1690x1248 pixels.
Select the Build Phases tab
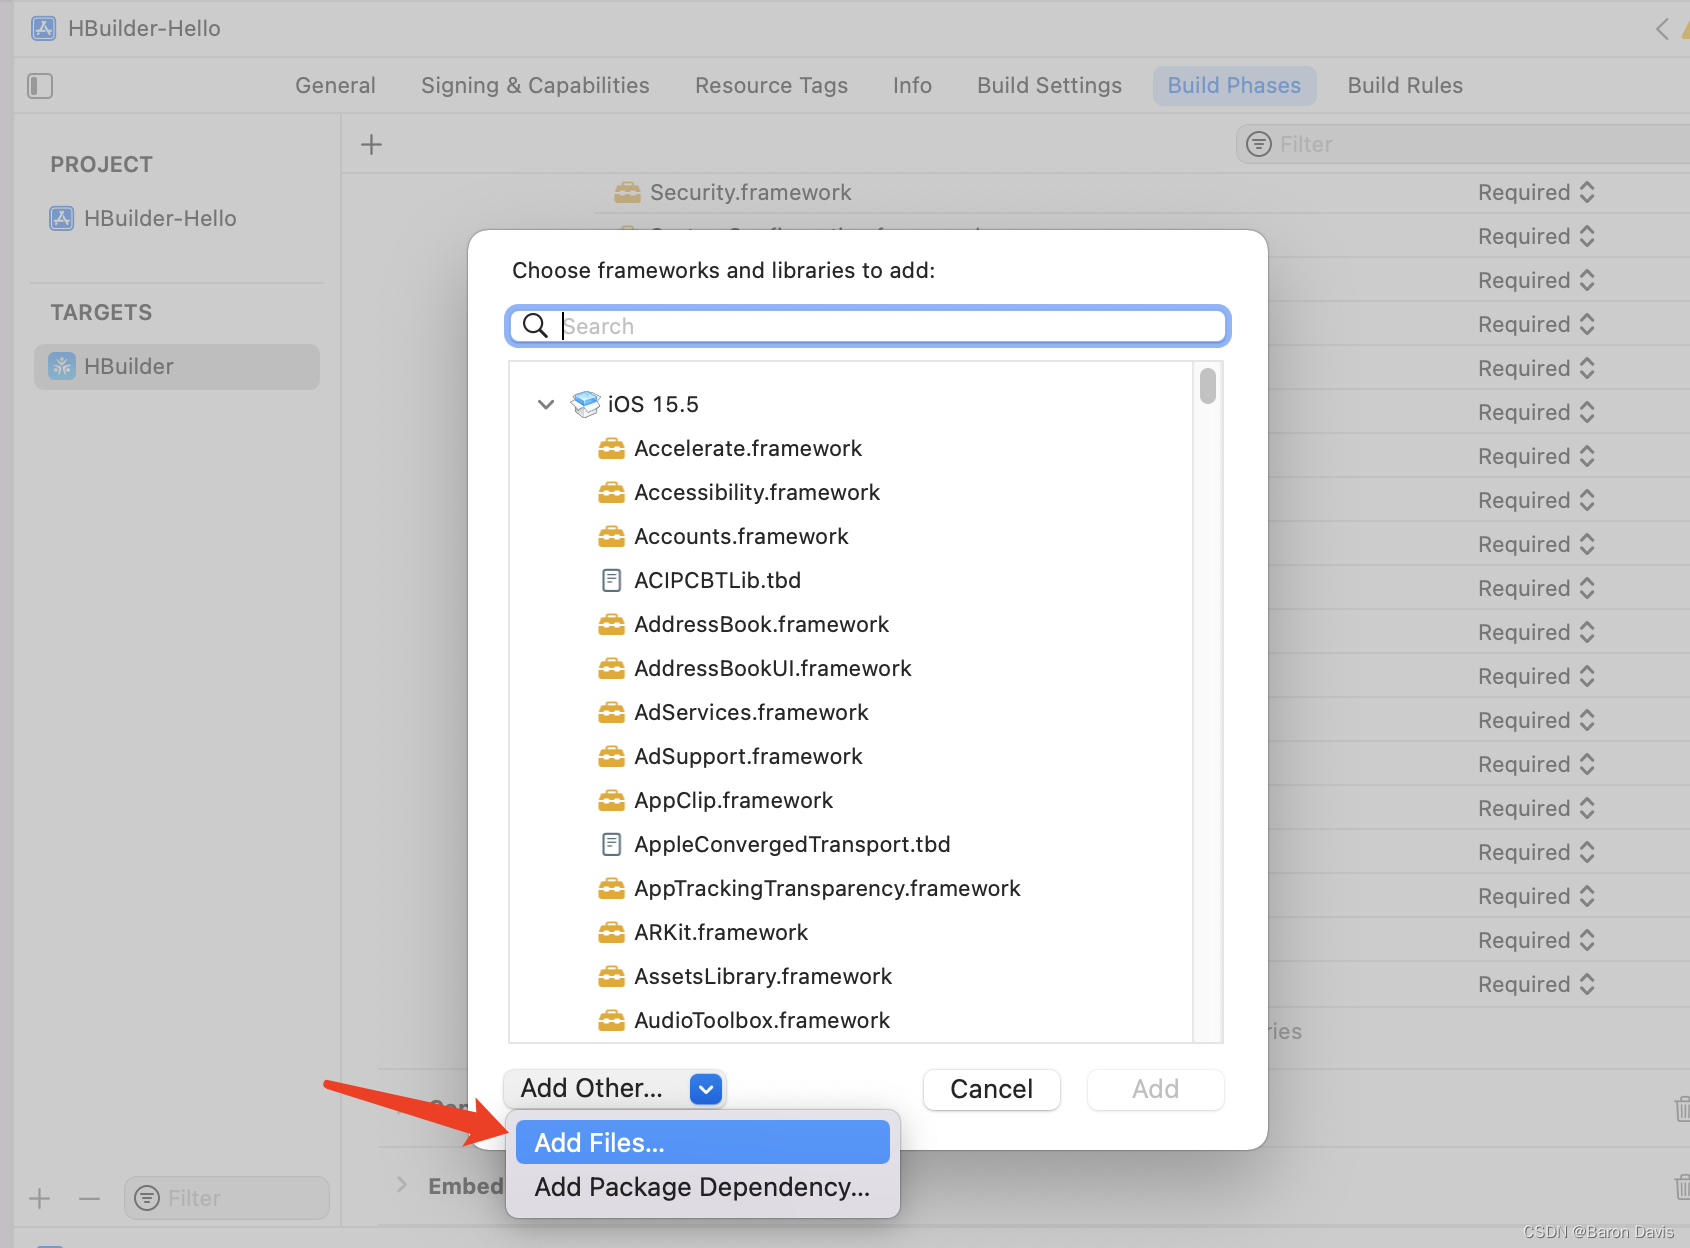[x=1234, y=86]
